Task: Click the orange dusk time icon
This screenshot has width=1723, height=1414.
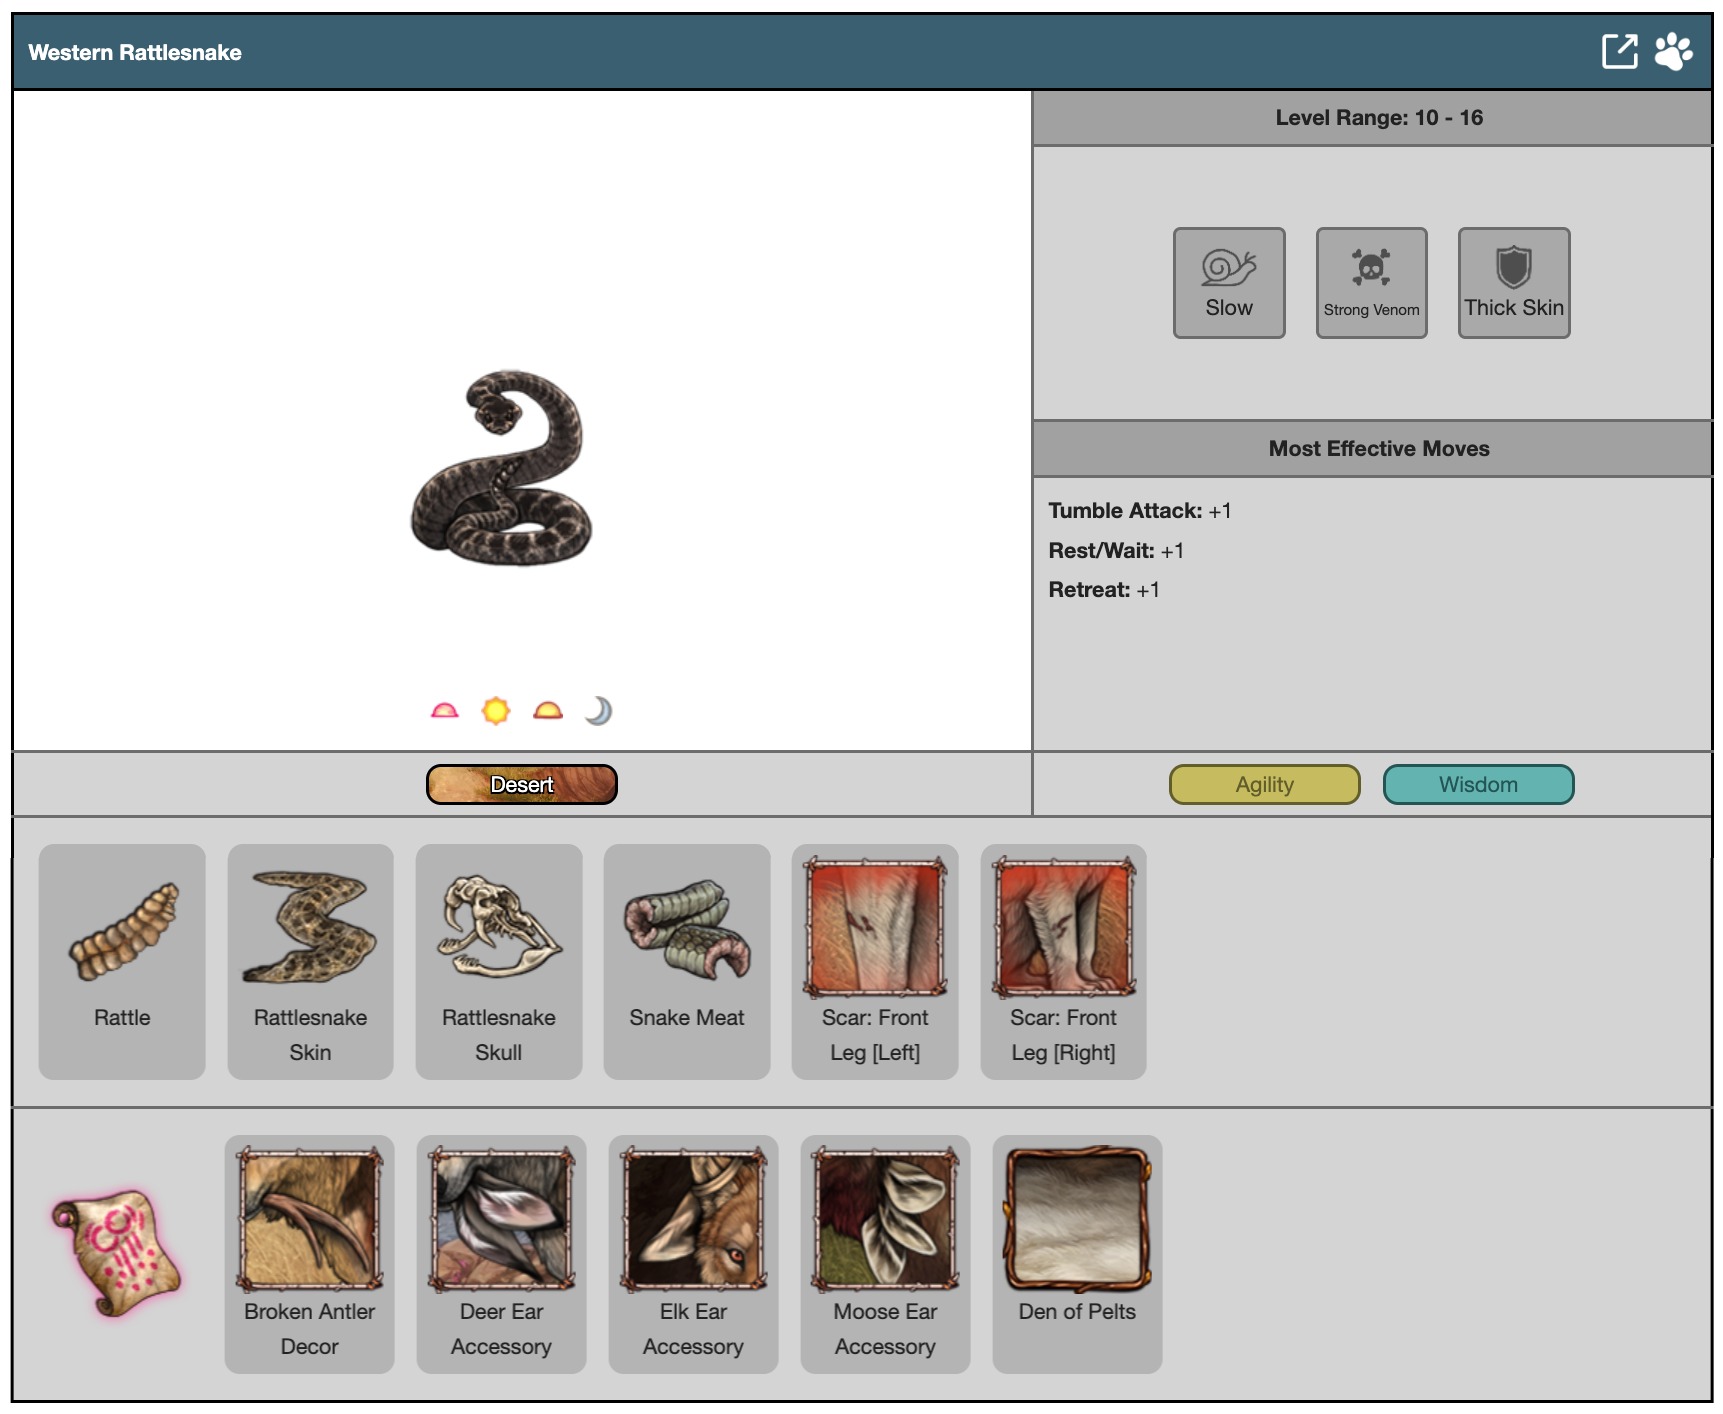Action: click(548, 711)
